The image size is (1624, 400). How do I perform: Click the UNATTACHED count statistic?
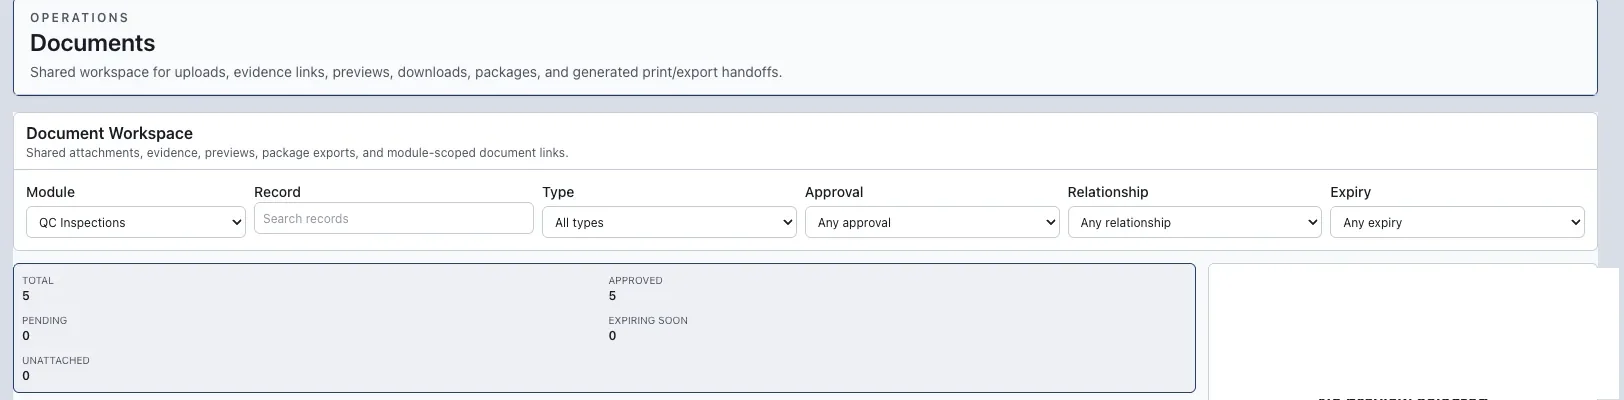tap(56, 368)
